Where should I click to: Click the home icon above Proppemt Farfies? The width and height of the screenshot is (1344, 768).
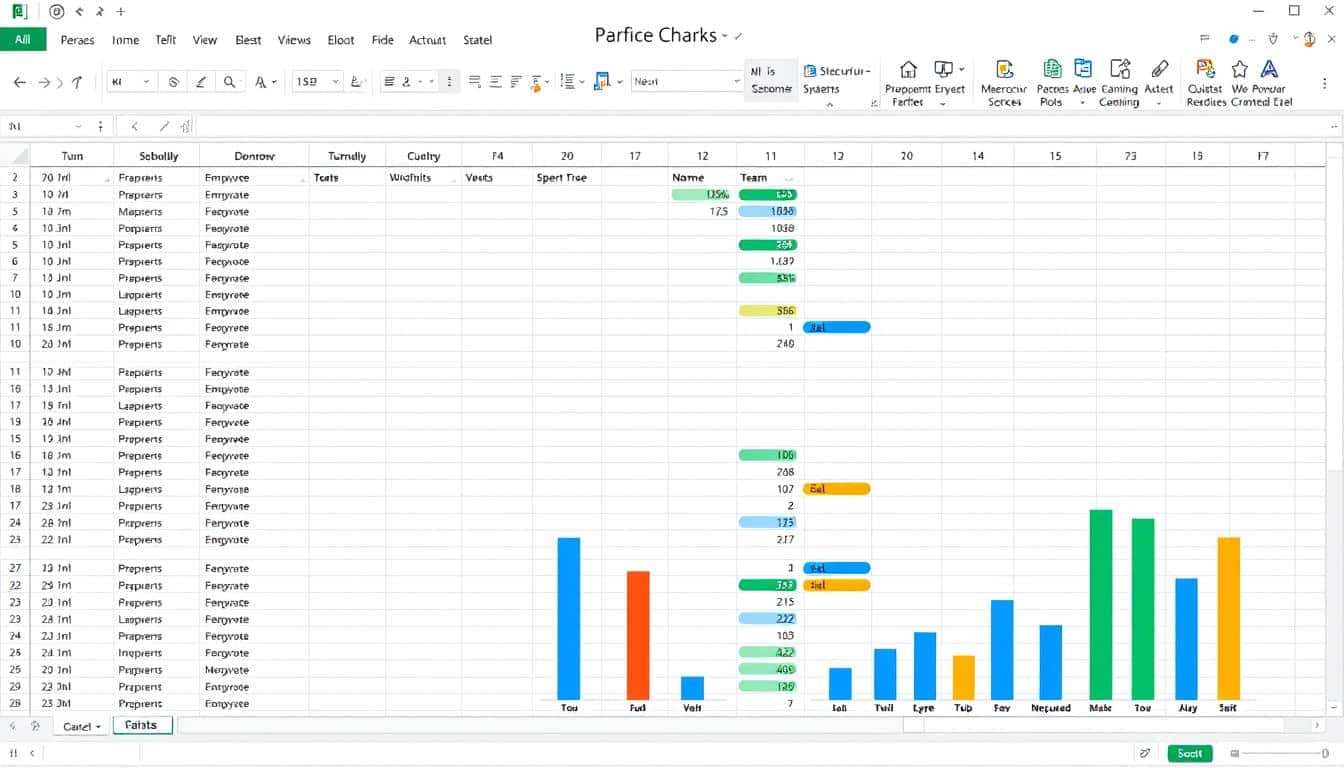click(908, 69)
